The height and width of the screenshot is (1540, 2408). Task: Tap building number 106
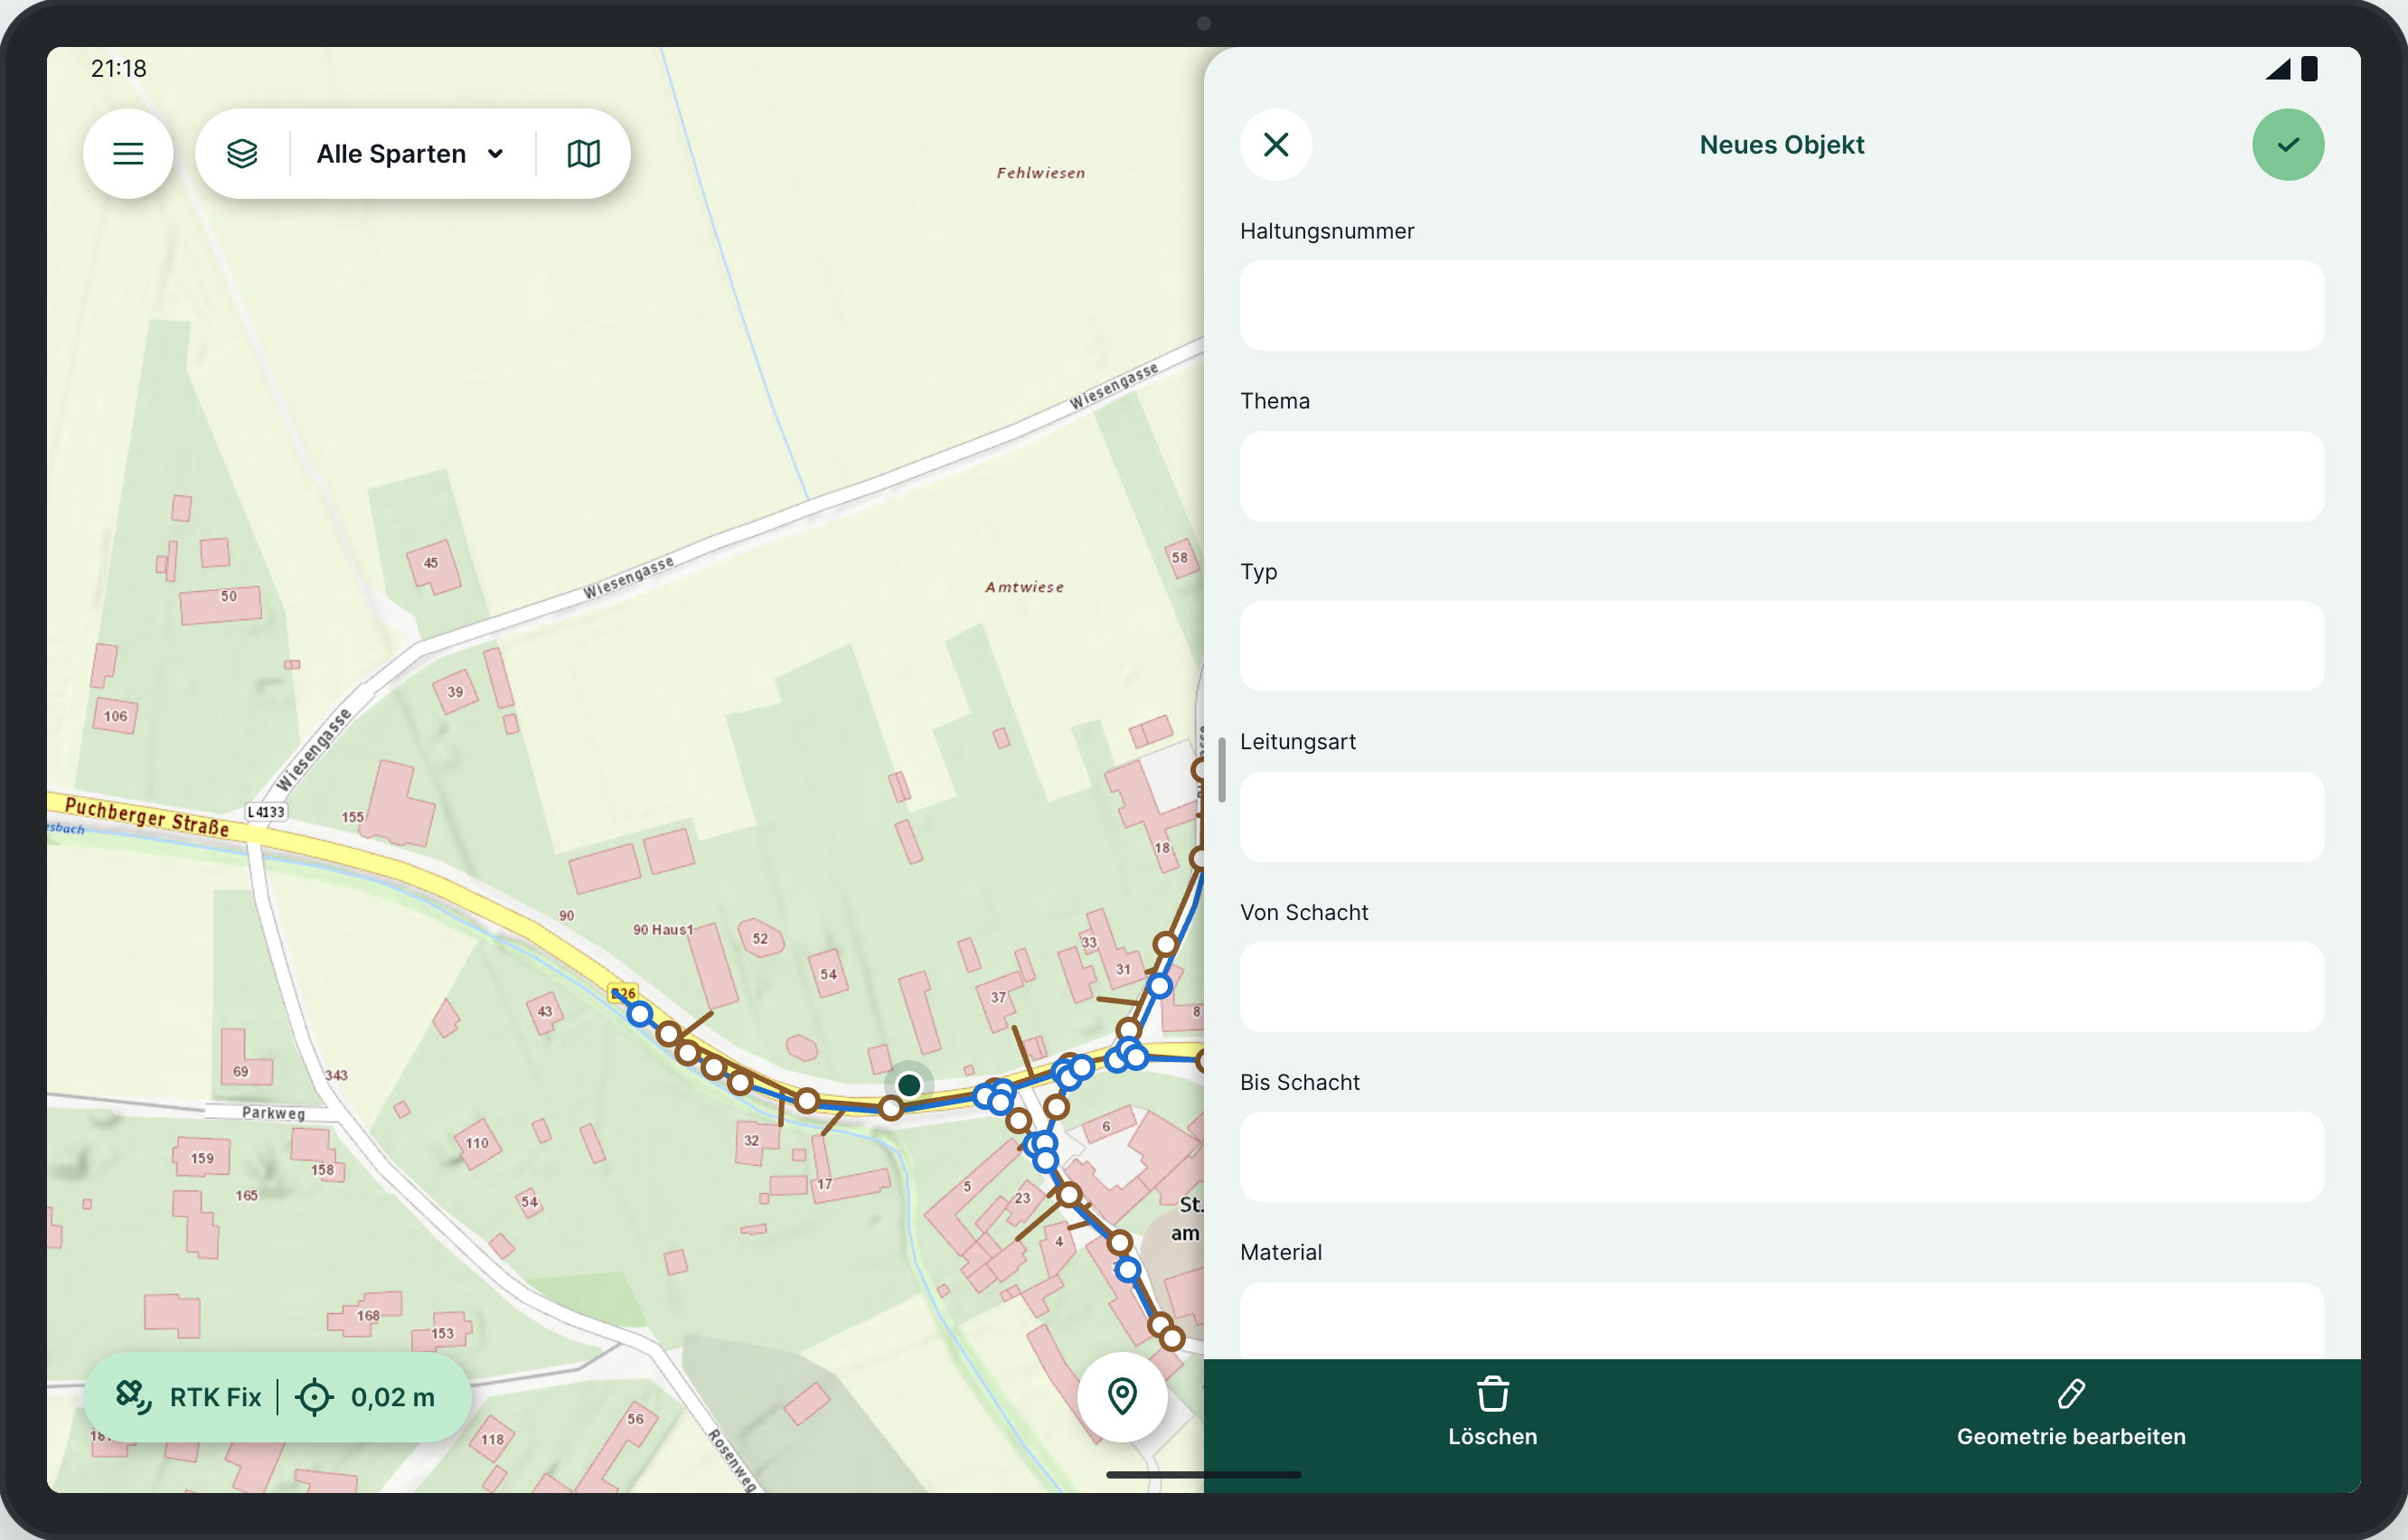pos(116,716)
